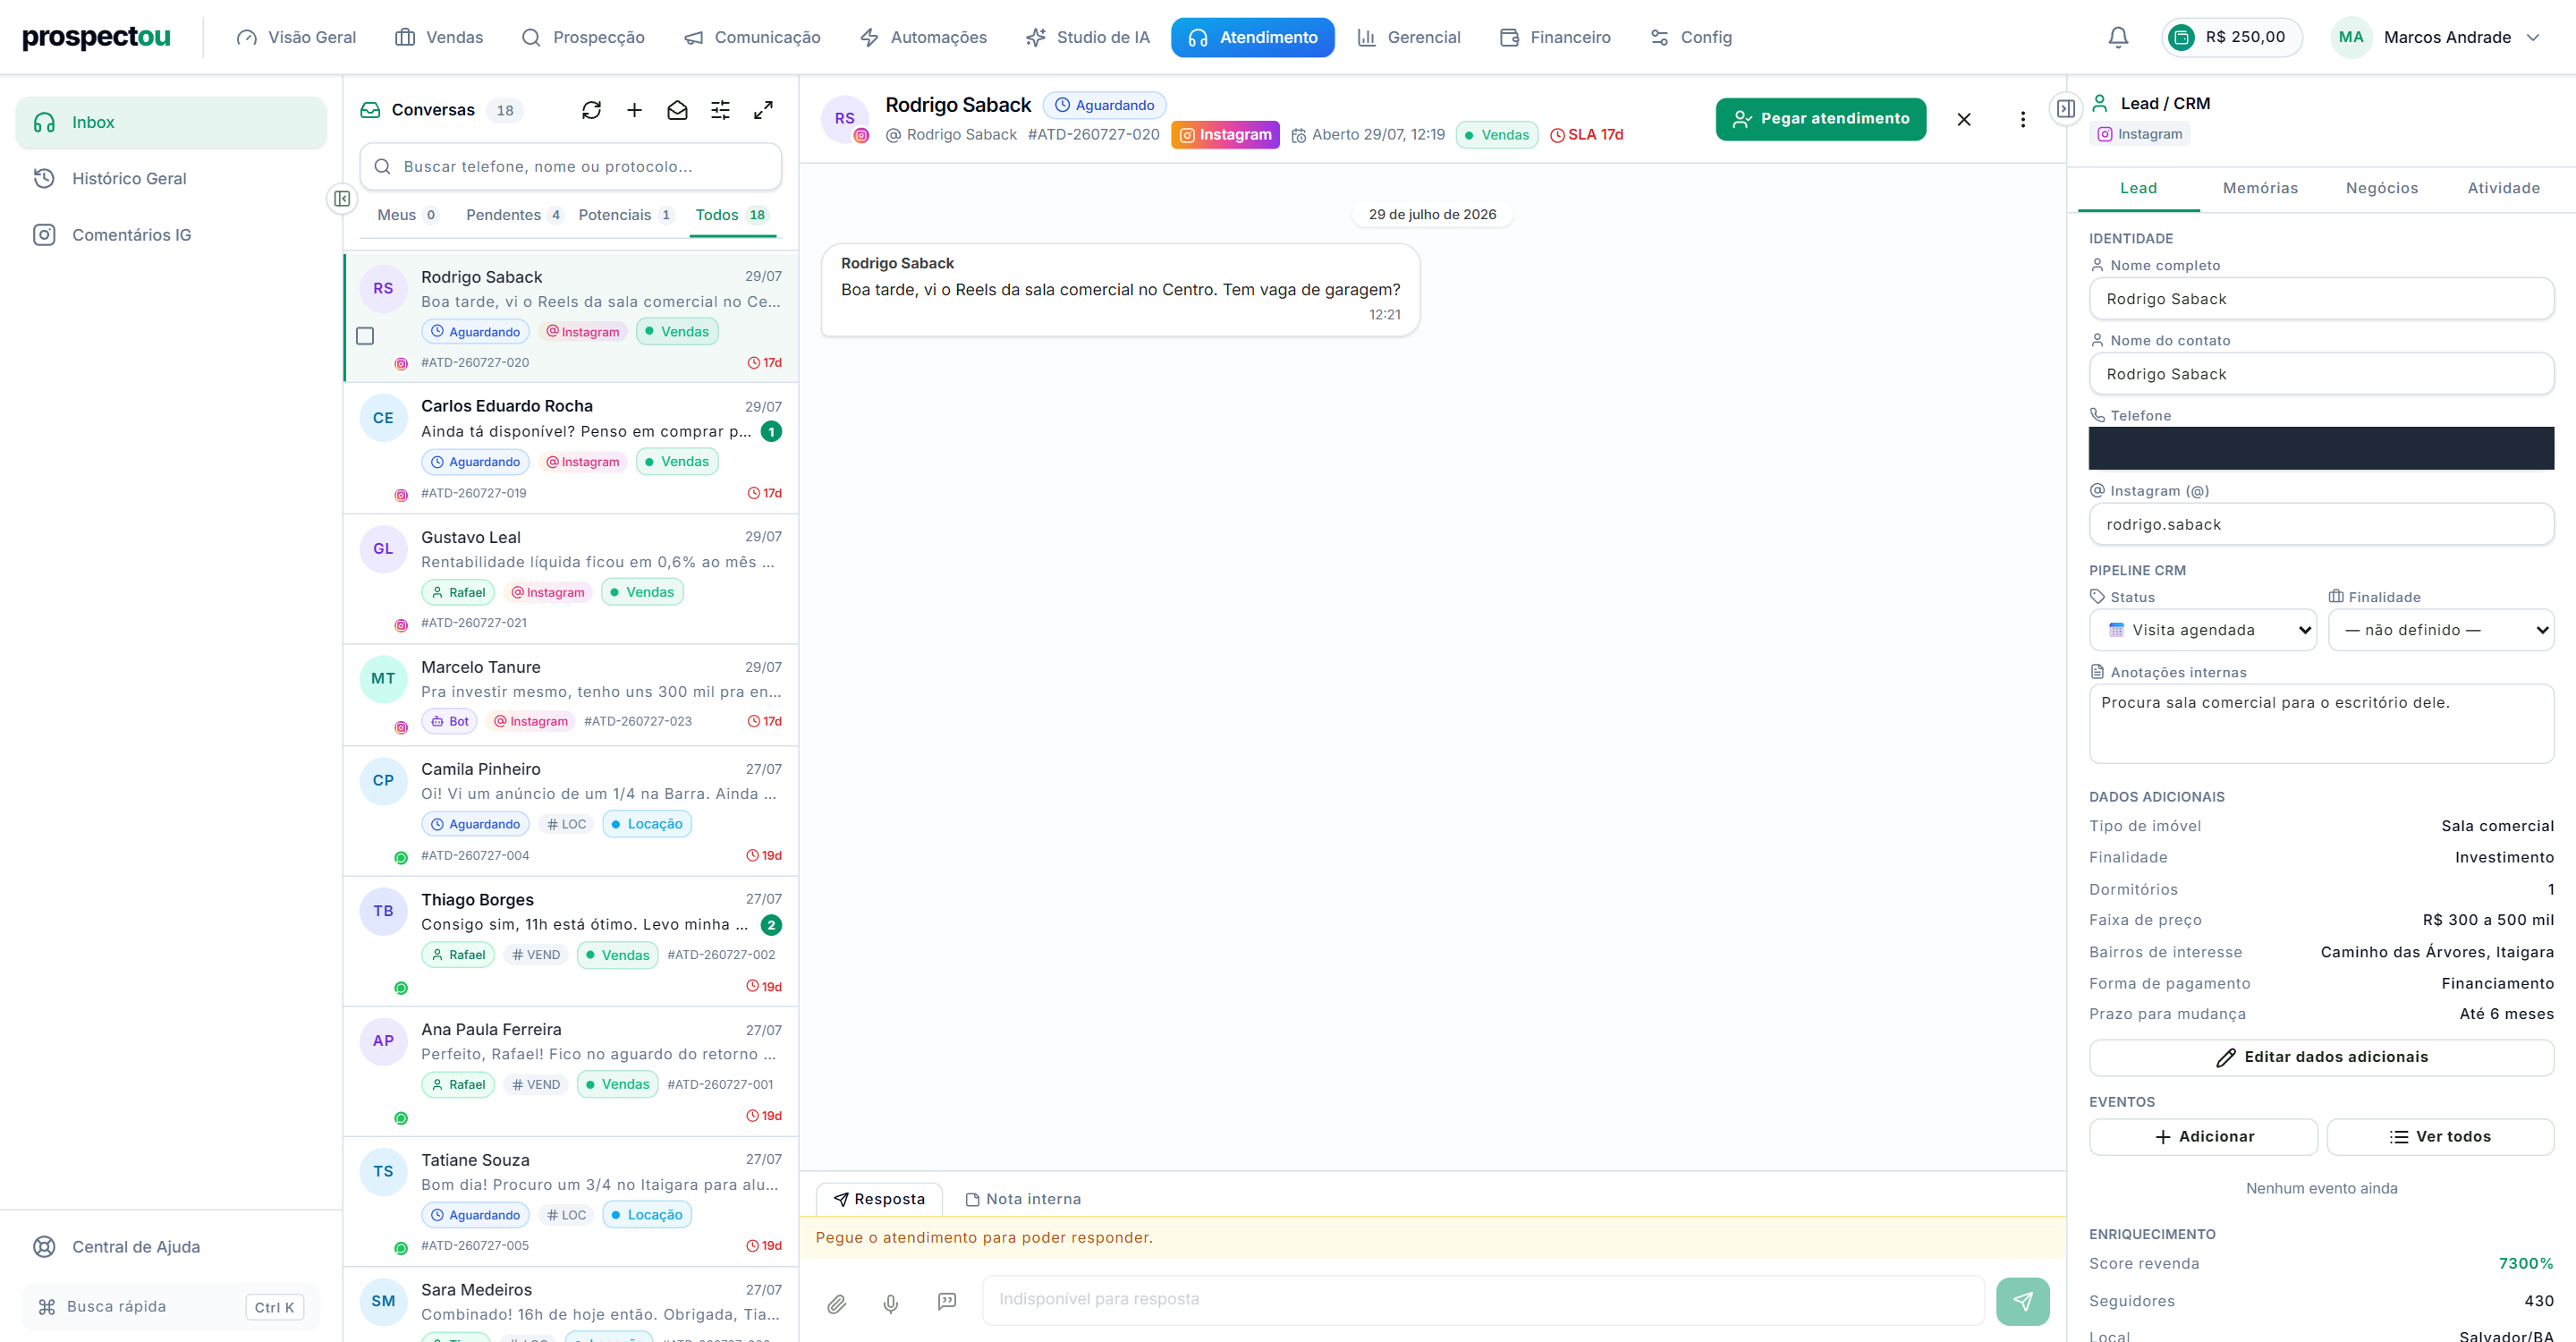Switch to the Pendentes tab
Image resolution: width=2576 pixels, height=1342 pixels.
pyautogui.click(x=514, y=215)
